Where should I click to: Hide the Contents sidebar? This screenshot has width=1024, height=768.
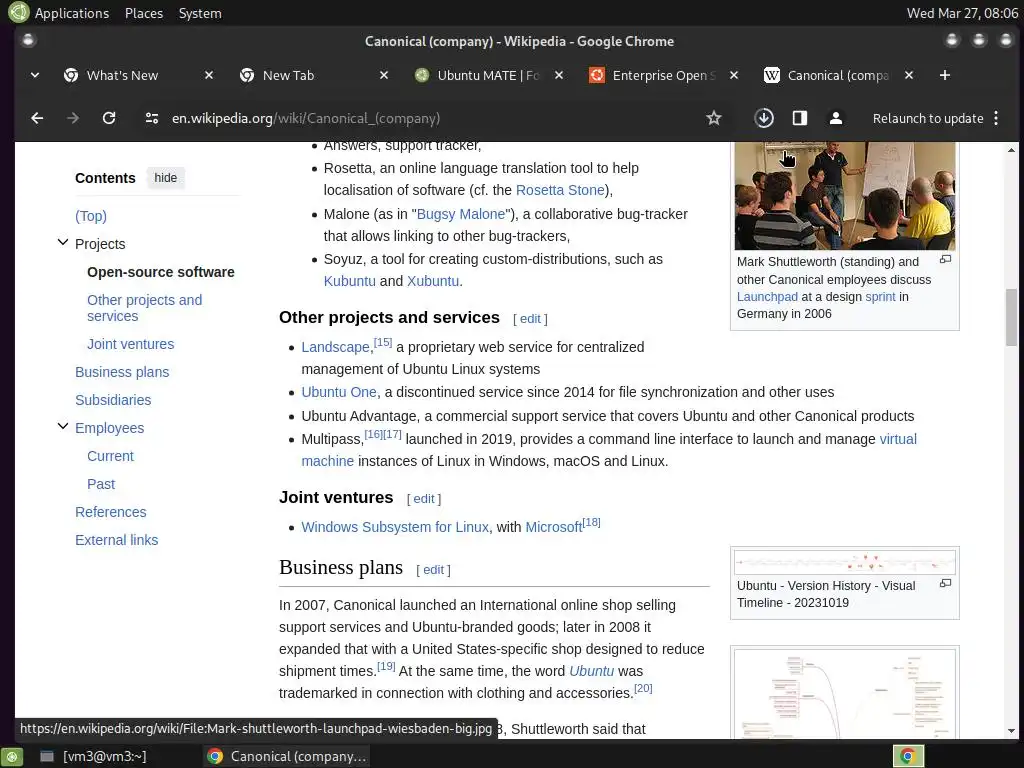166,178
